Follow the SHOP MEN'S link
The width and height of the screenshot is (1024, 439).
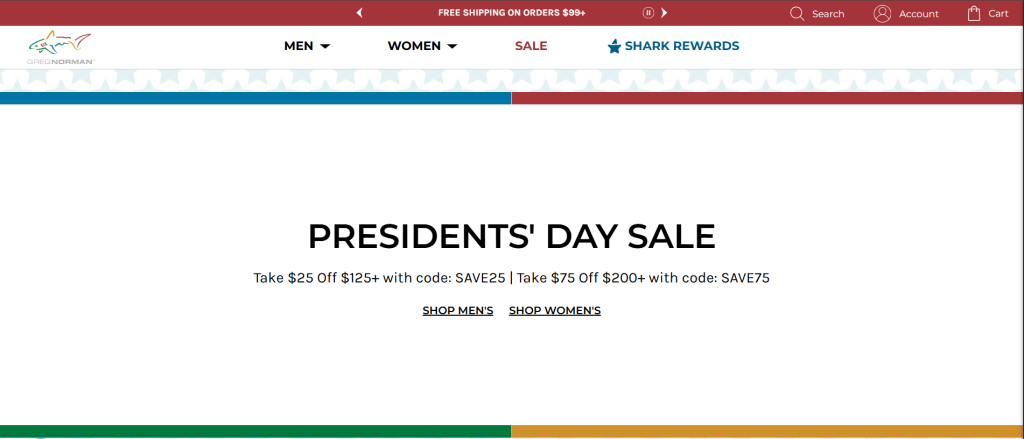pos(458,311)
